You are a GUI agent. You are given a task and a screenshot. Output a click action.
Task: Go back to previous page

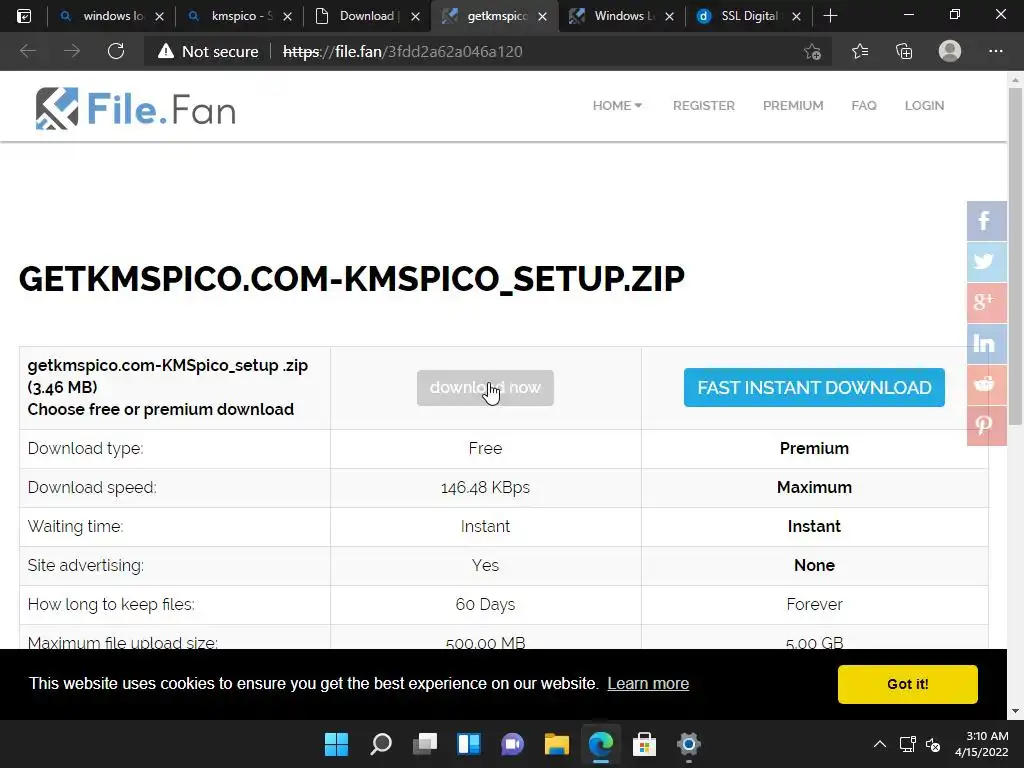(x=27, y=51)
